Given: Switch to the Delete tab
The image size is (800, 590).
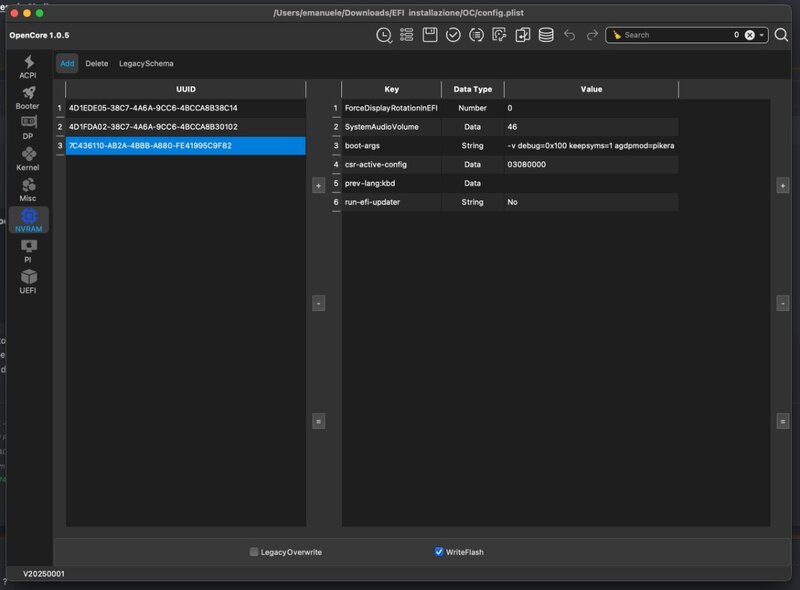Looking at the screenshot, I should pos(96,63).
